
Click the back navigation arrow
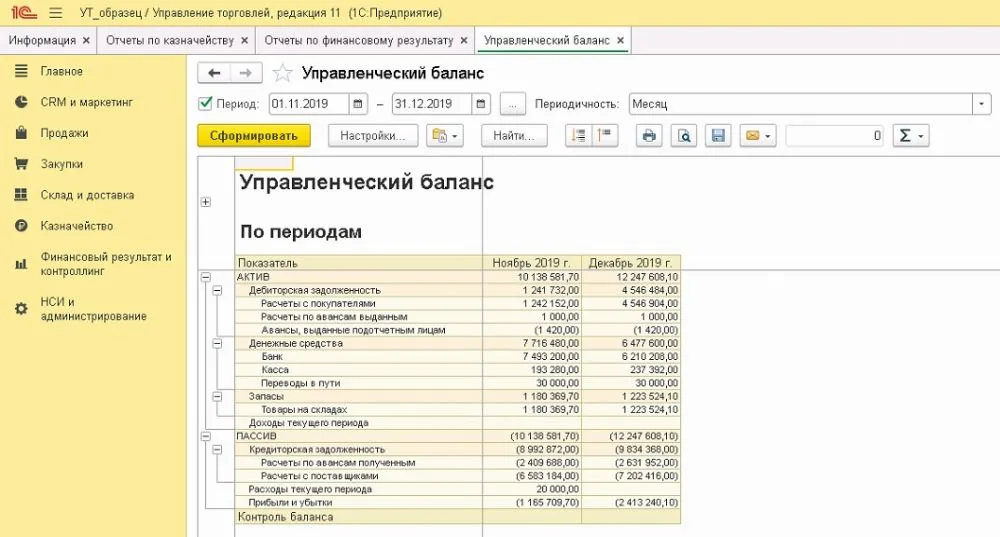(214, 73)
